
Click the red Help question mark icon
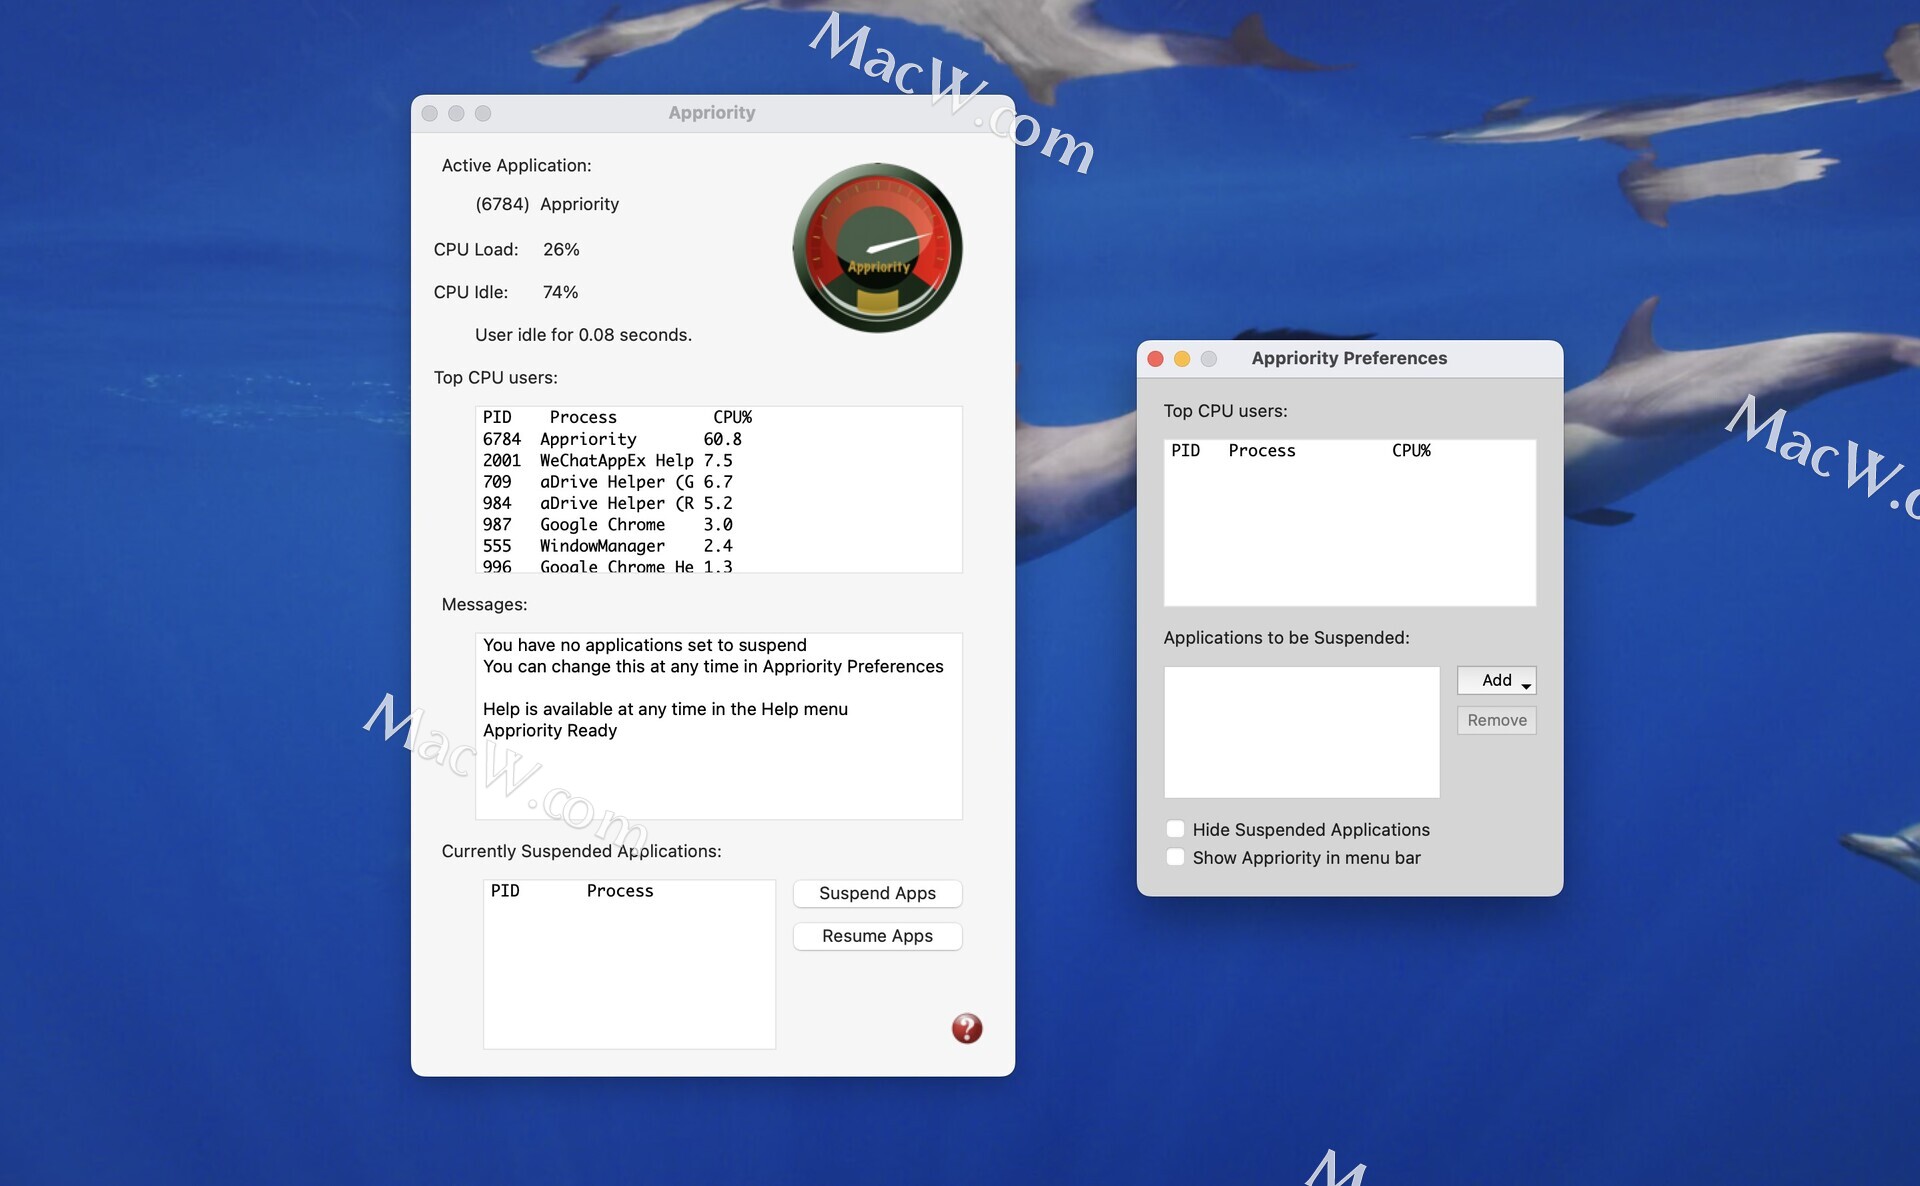(966, 1028)
